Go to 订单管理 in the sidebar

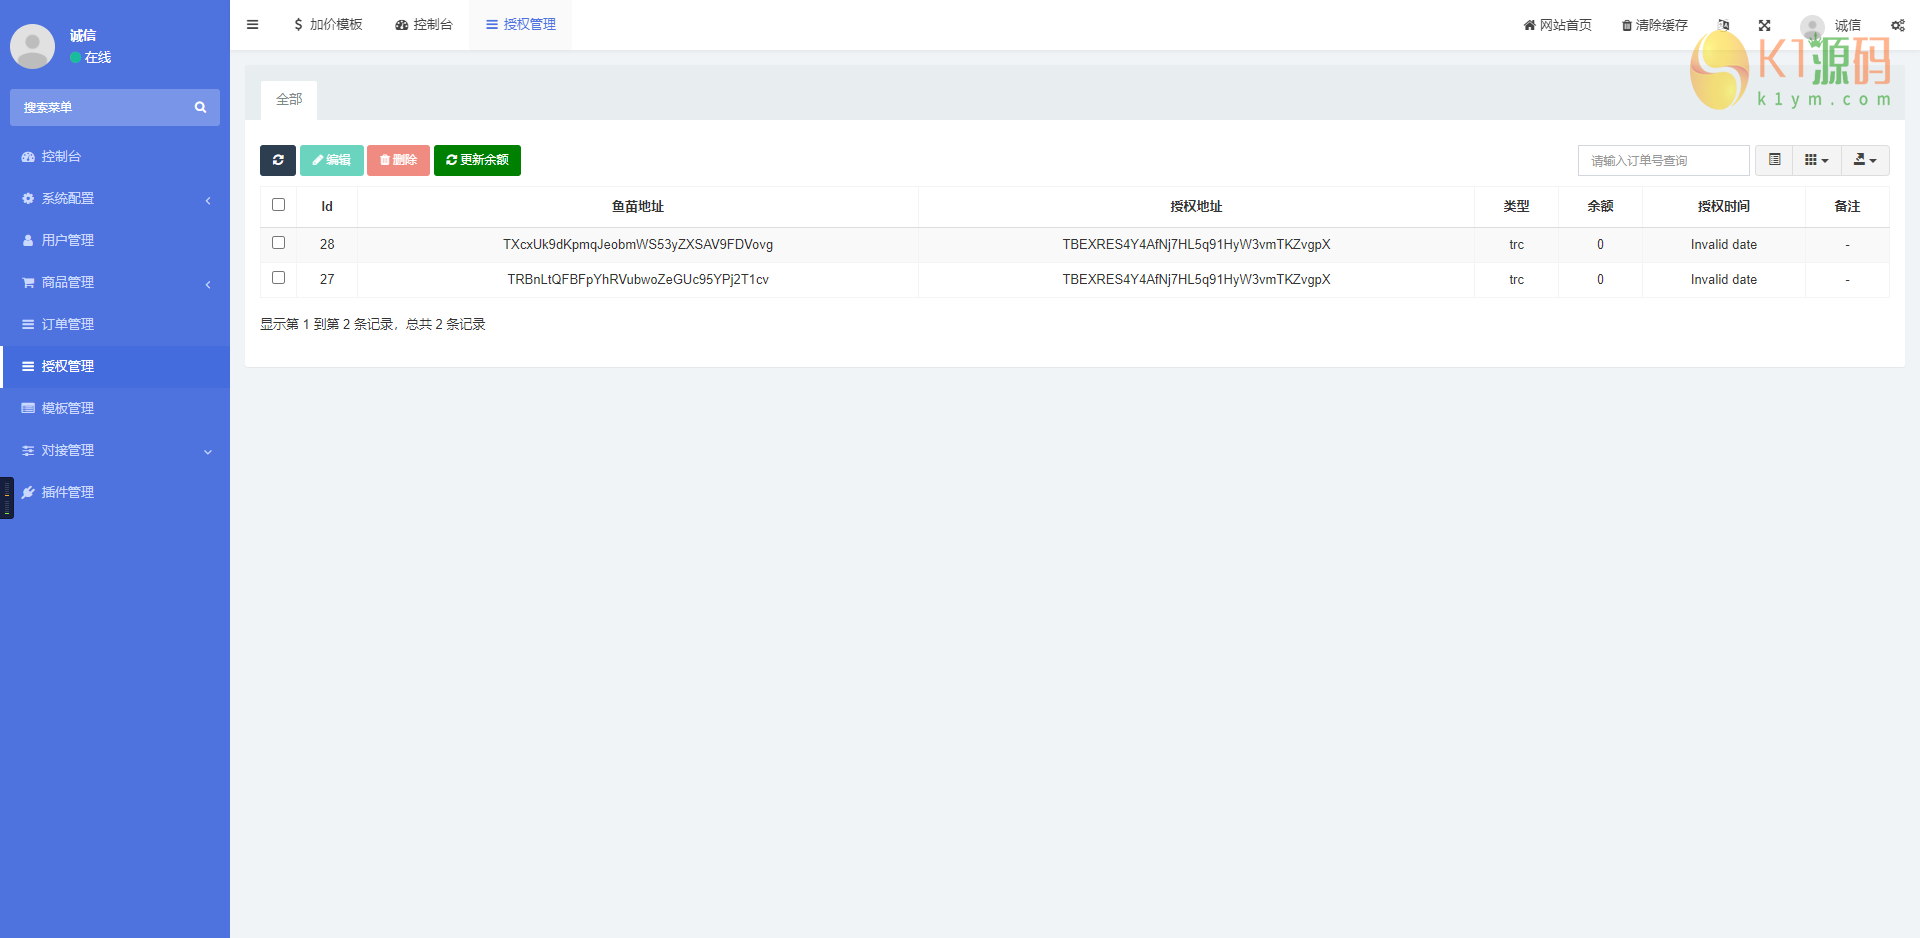[x=115, y=324]
